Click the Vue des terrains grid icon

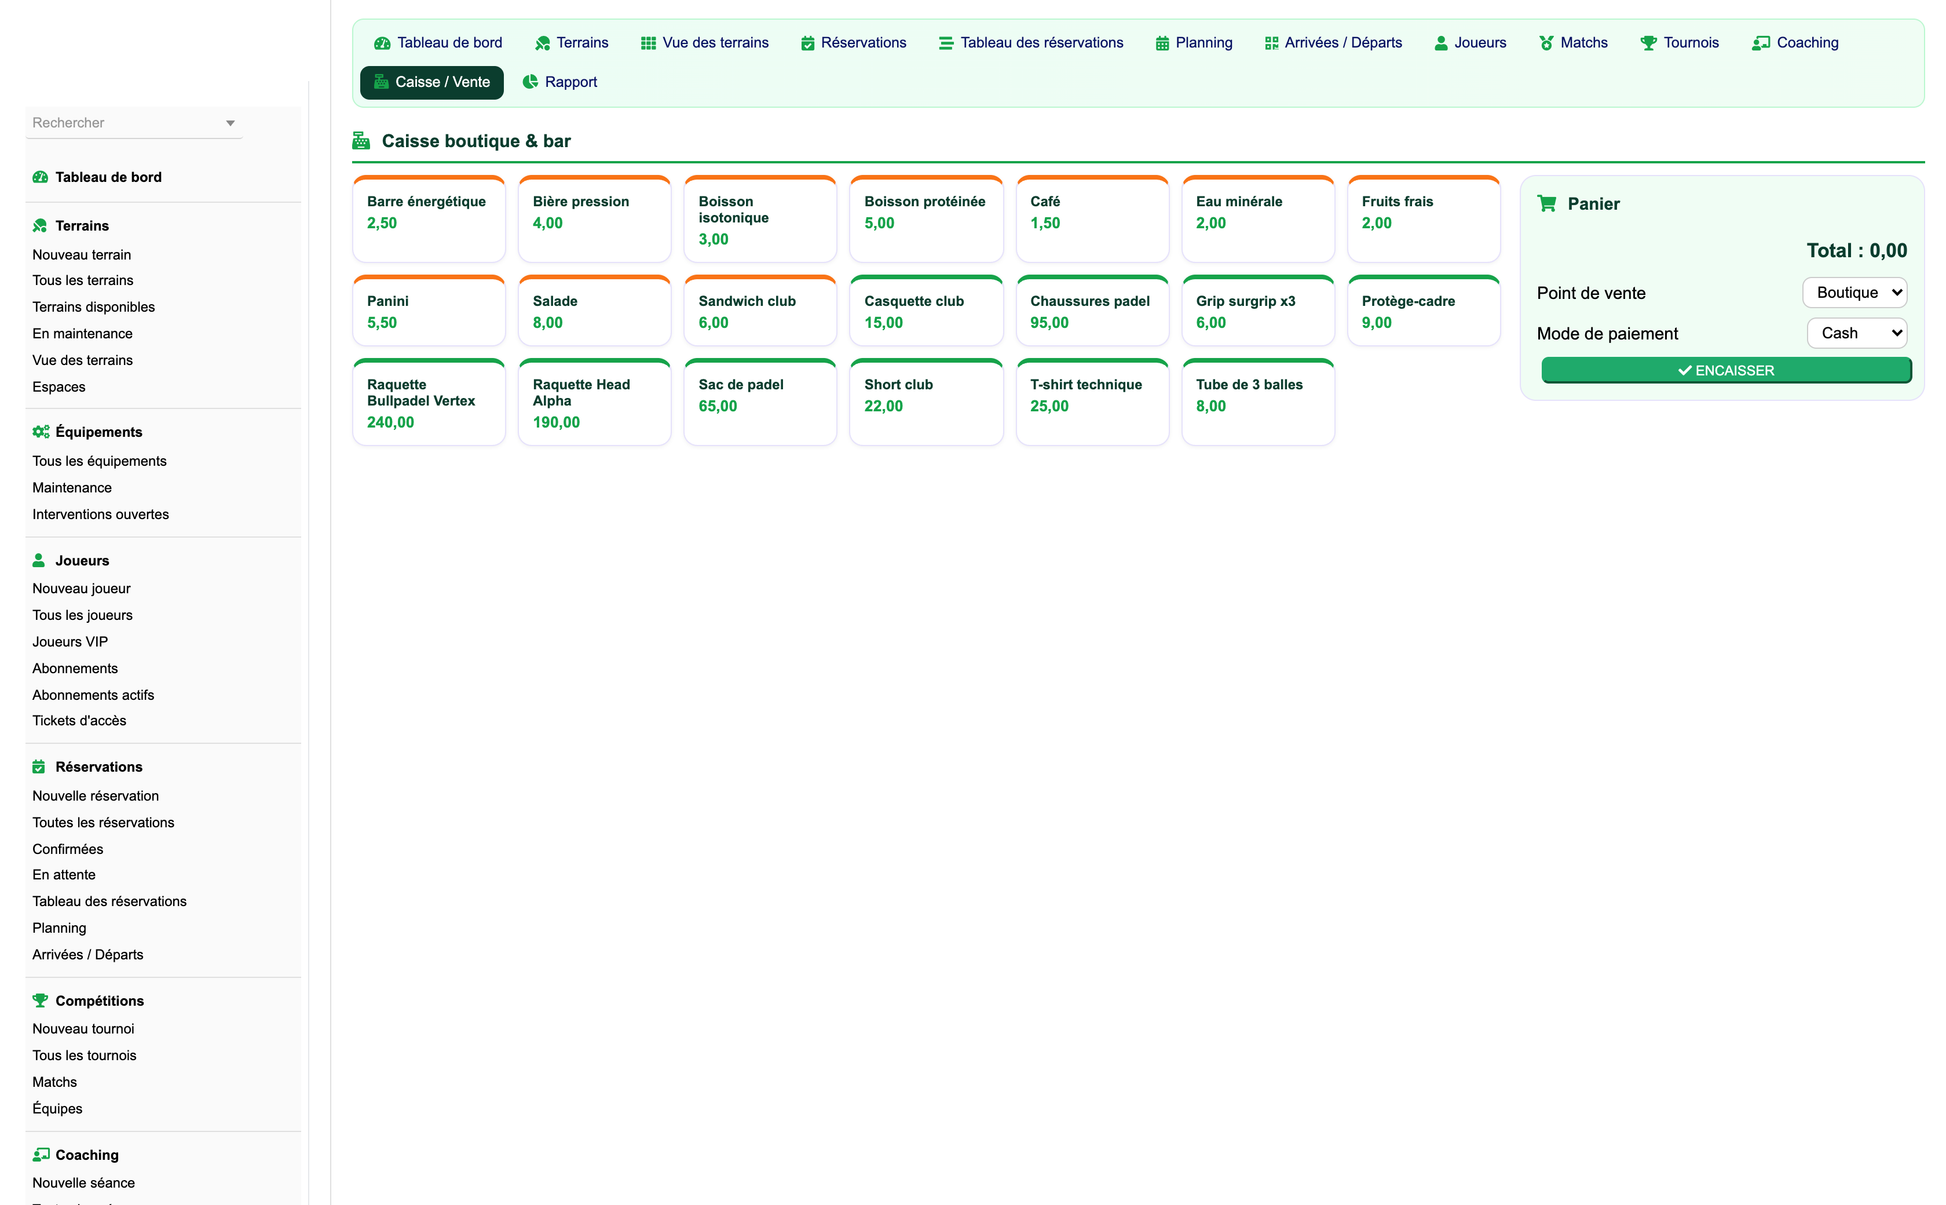click(648, 43)
